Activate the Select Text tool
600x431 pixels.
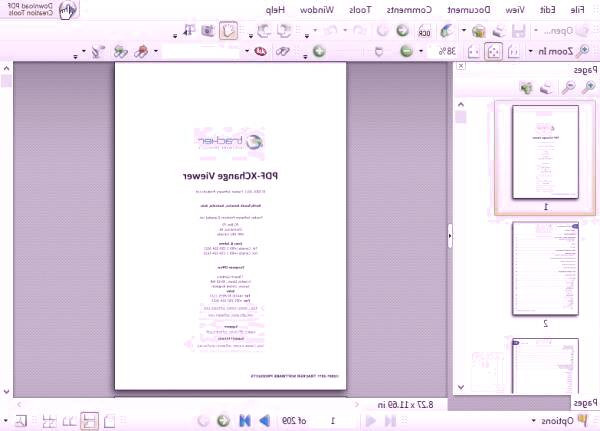pos(189,31)
